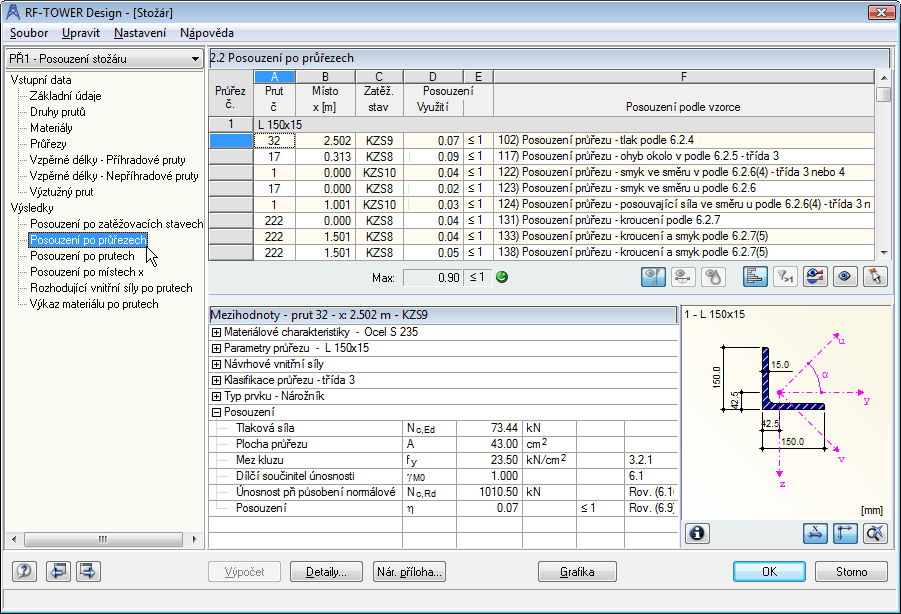
Task: Open Vzpěrné délky - Nepříhradové pruty
Action: click(x=114, y=176)
